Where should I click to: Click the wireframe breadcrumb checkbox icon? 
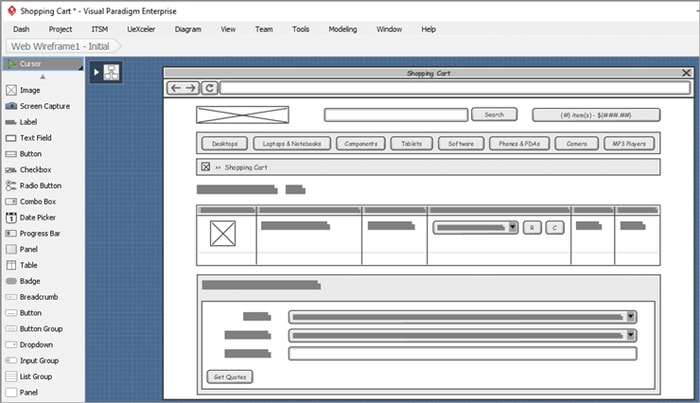point(206,167)
